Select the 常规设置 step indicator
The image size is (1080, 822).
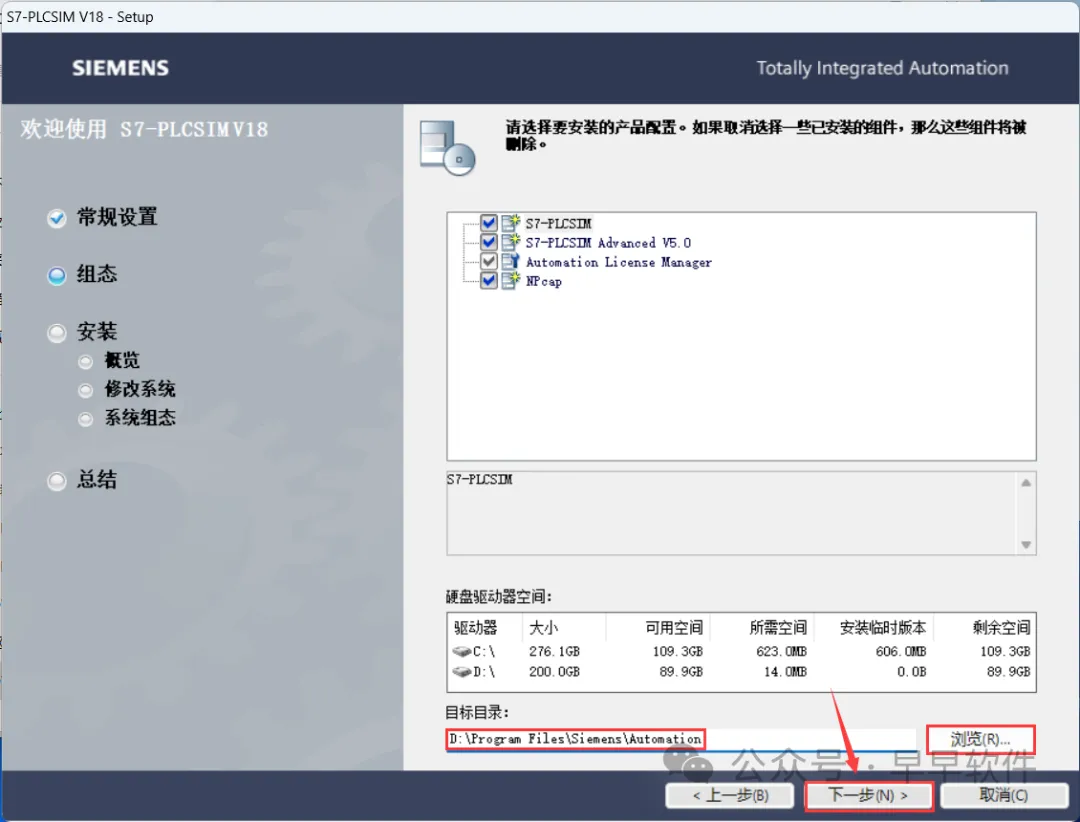coord(56,218)
